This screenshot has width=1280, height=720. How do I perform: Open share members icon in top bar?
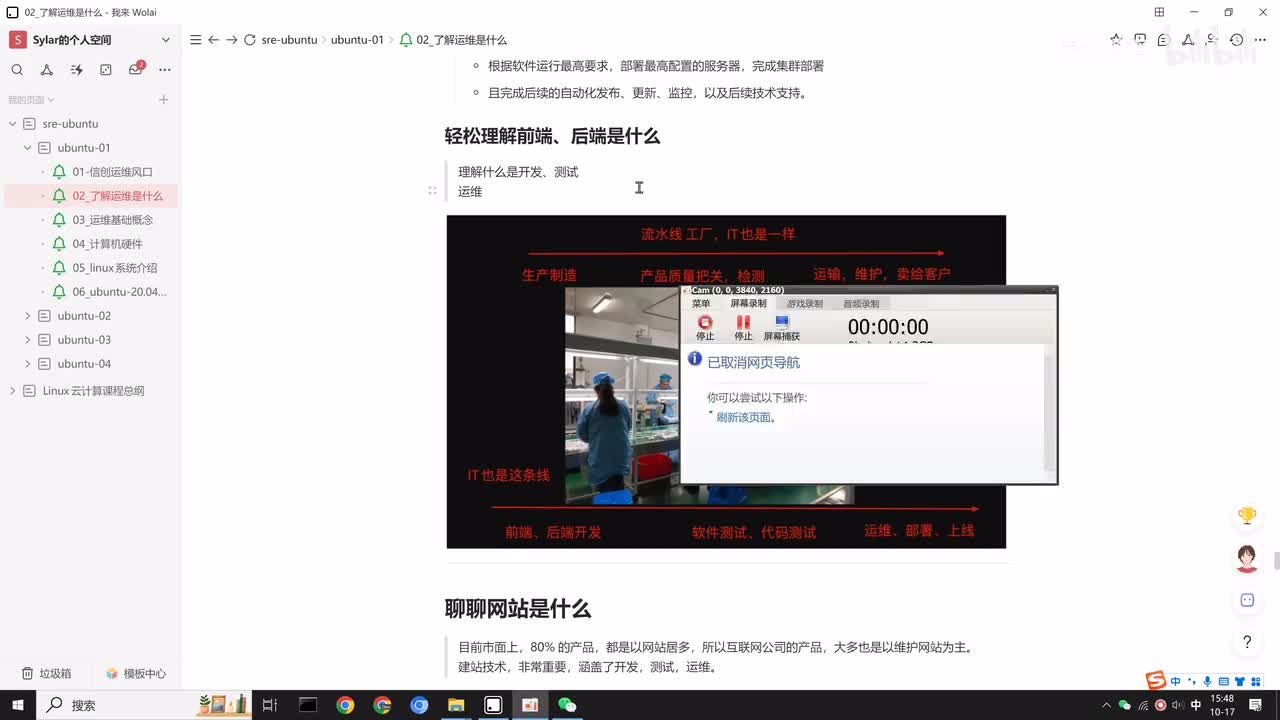pos(1212,40)
